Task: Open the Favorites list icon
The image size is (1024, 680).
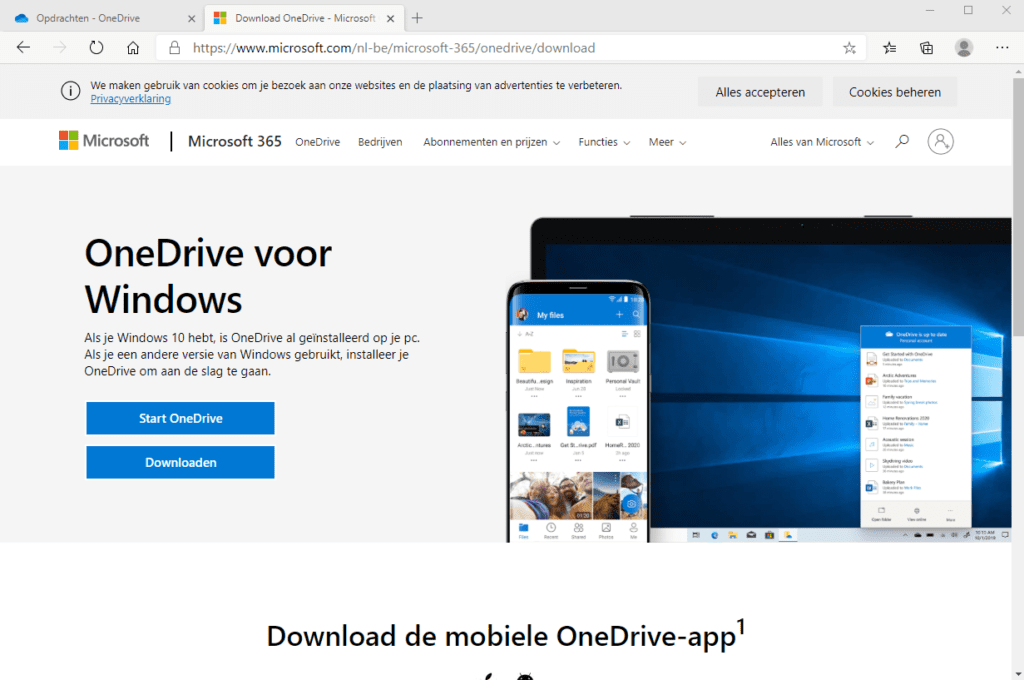Action: [889, 48]
